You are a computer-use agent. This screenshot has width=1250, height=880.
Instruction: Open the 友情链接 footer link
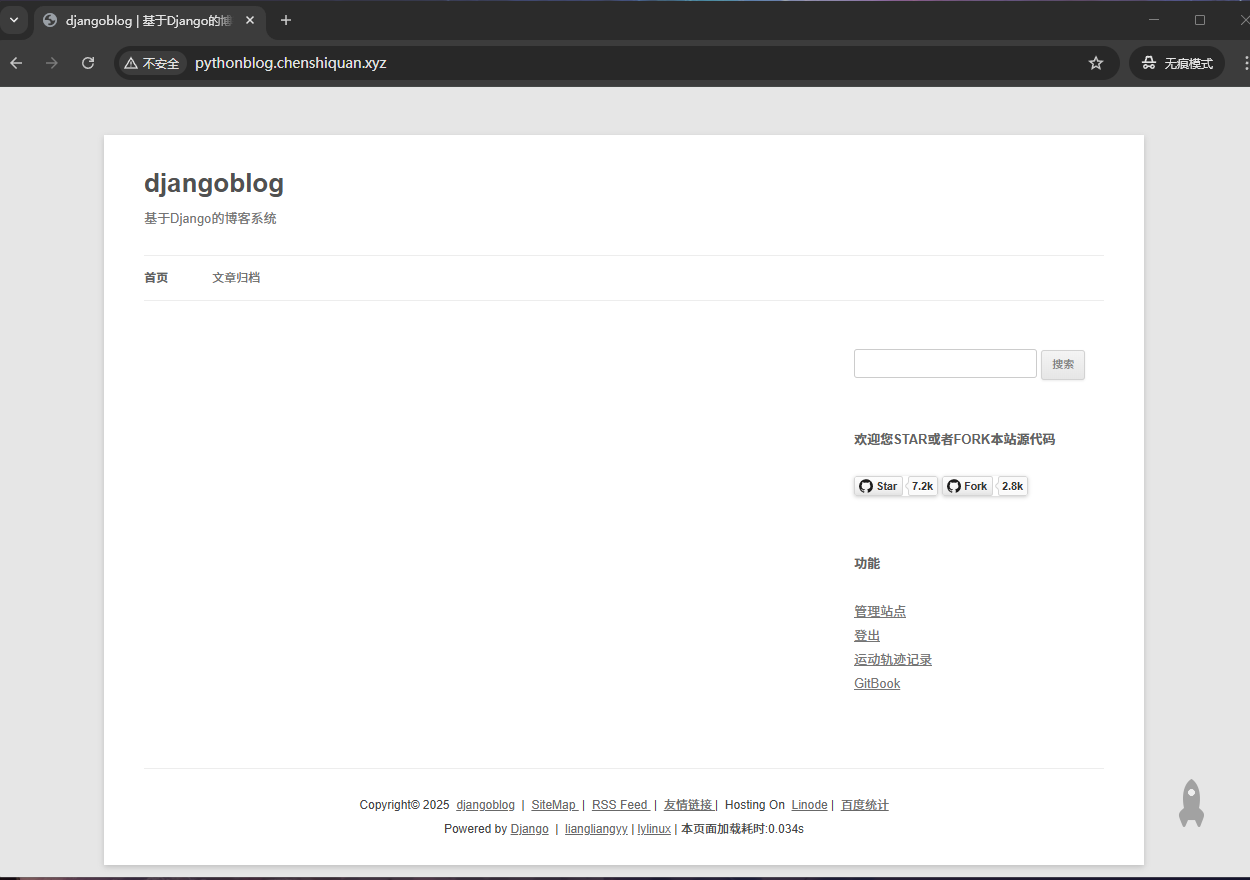click(x=688, y=805)
